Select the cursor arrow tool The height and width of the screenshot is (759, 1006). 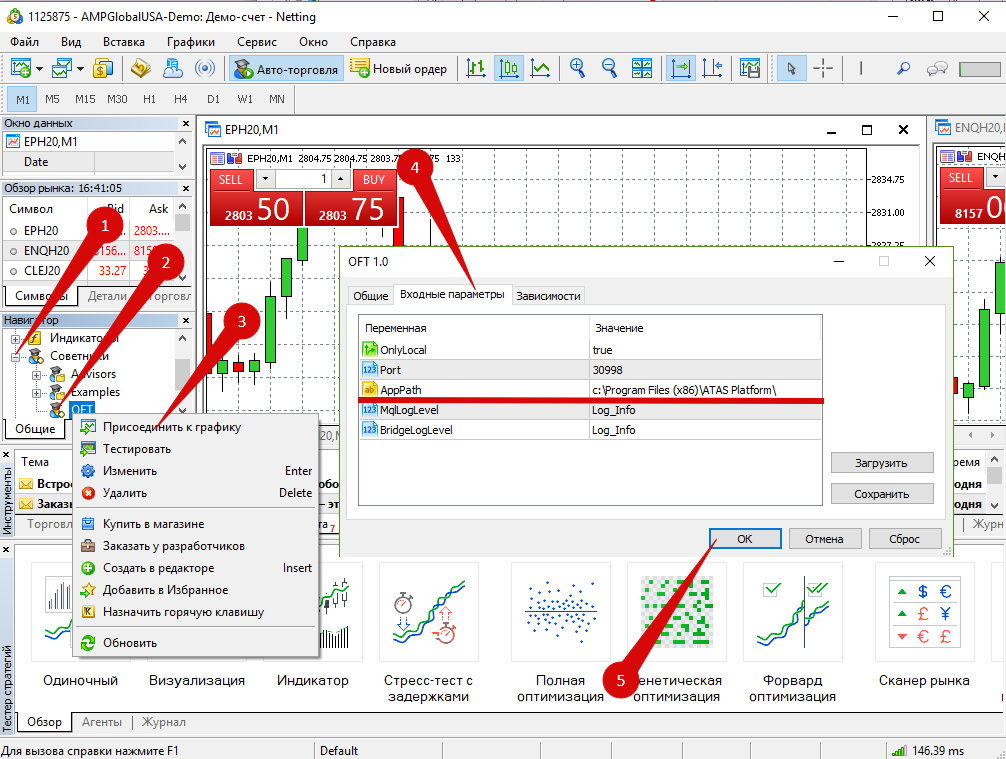pos(791,68)
